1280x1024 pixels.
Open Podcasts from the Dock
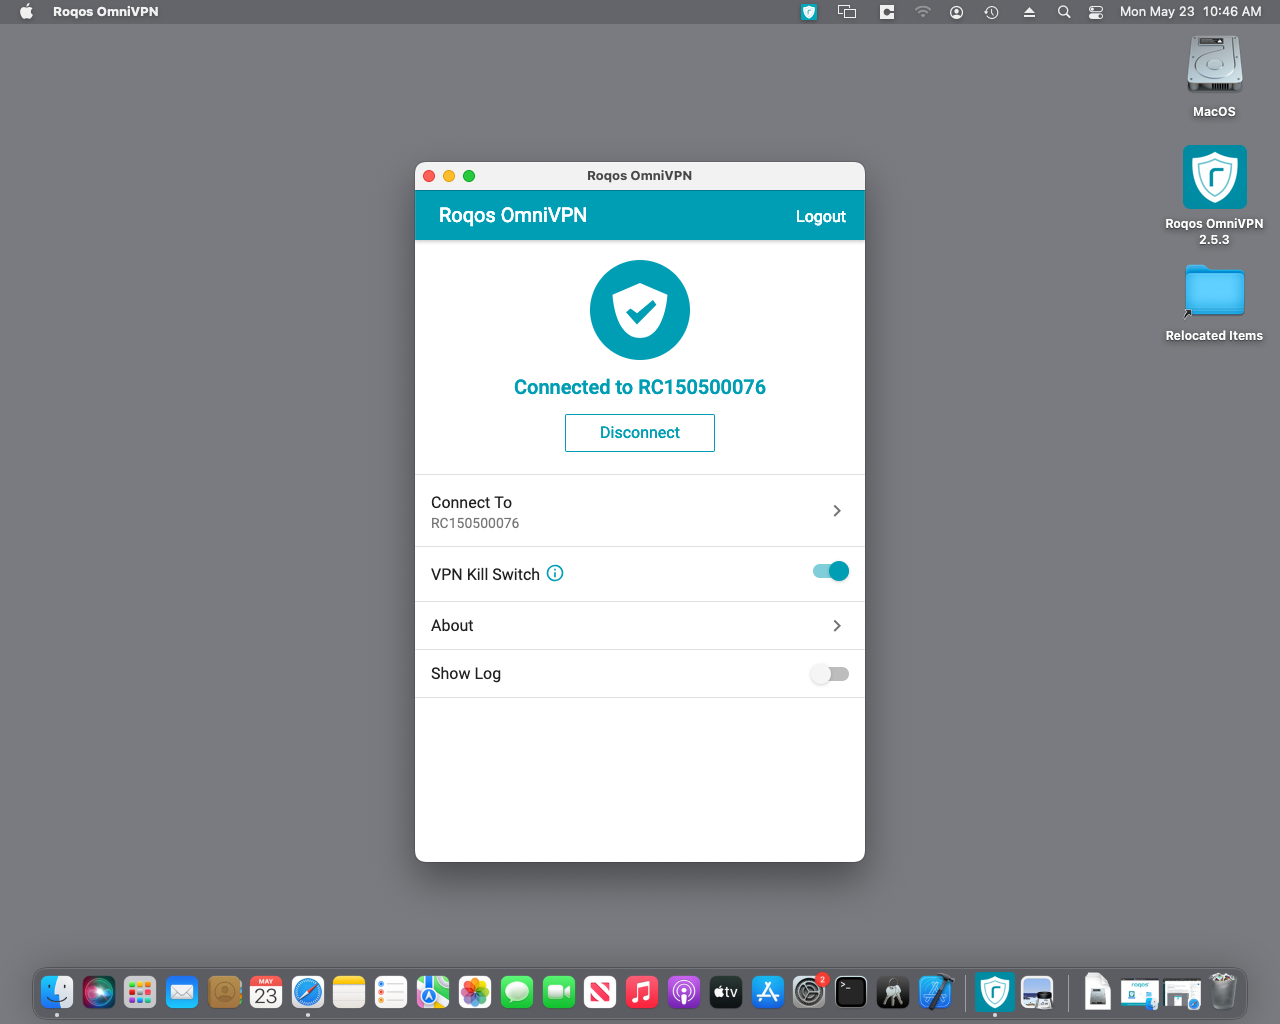[x=684, y=992]
